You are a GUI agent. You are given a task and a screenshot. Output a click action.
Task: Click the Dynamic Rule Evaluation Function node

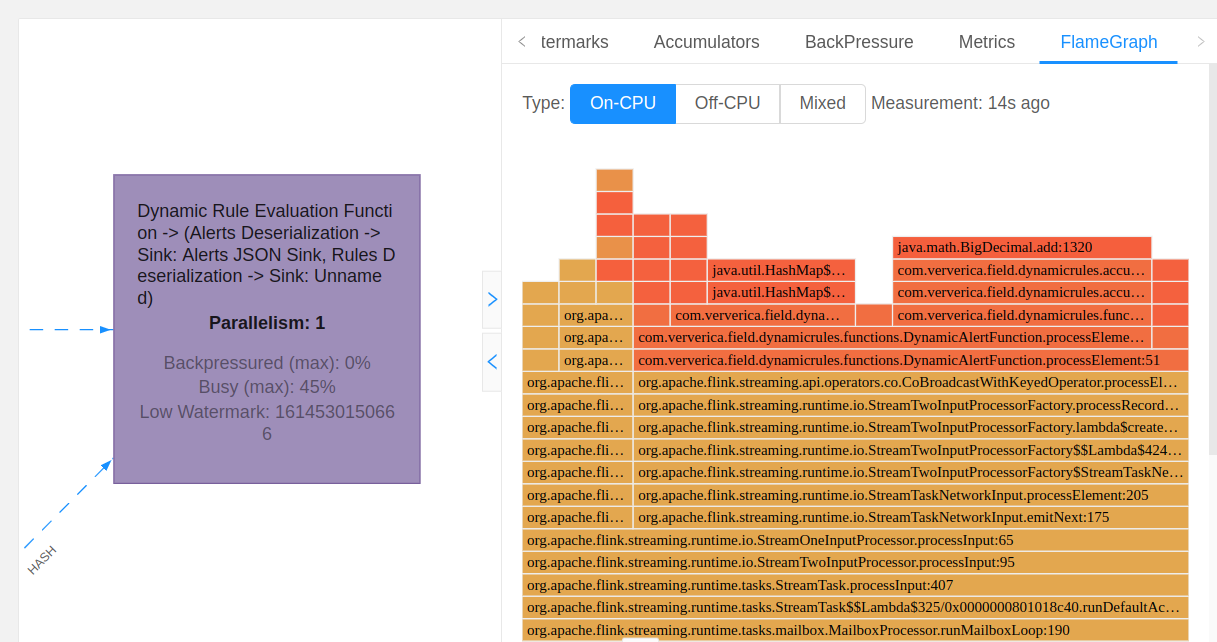click(267, 329)
